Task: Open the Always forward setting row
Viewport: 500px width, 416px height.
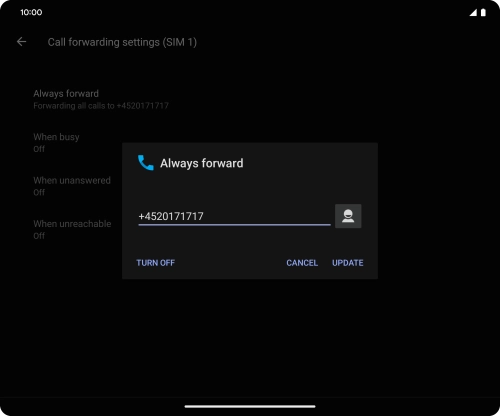Action: [x=101, y=99]
